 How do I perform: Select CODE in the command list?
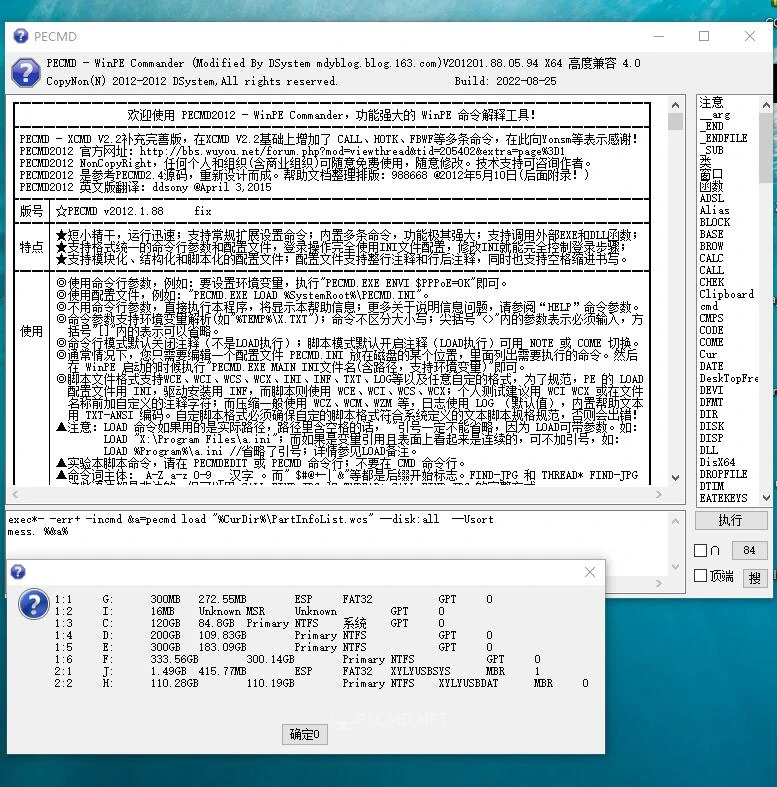(x=712, y=331)
